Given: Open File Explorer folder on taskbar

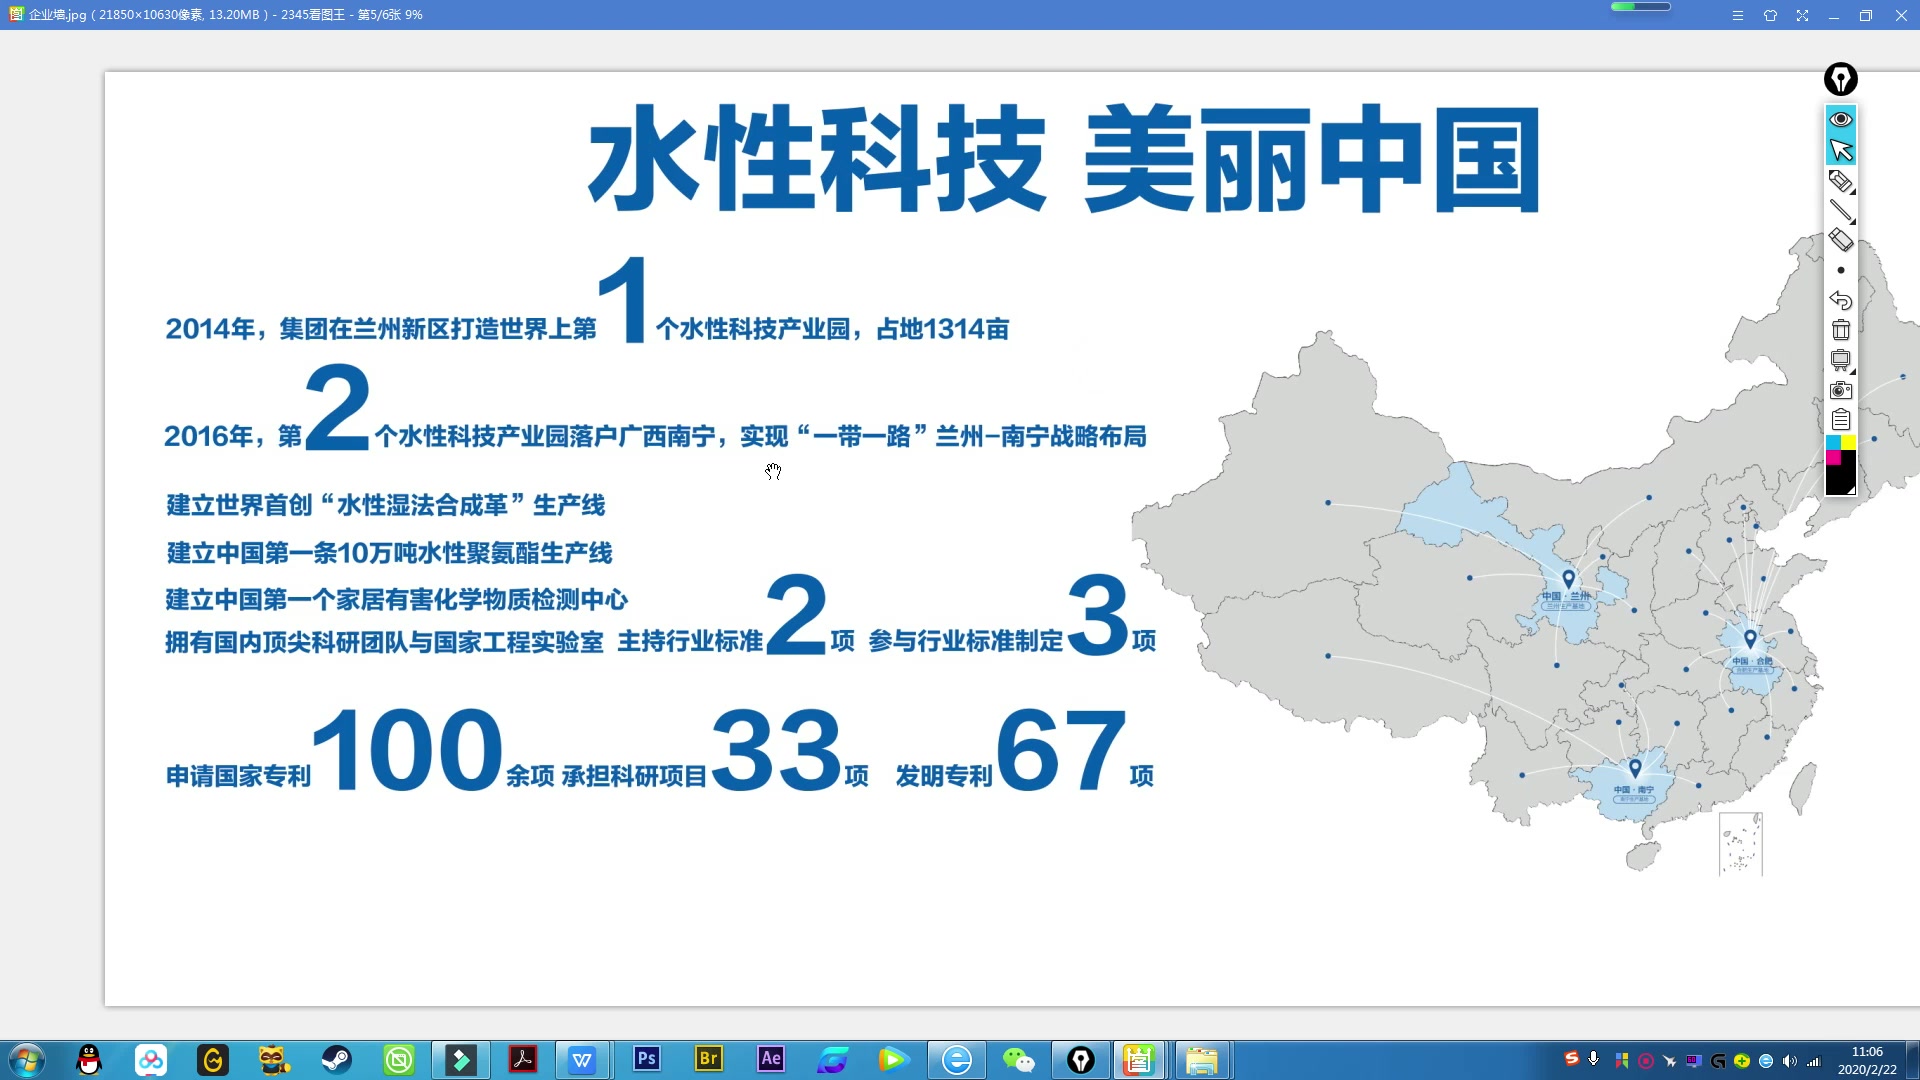Looking at the screenshot, I should tap(1202, 1060).
